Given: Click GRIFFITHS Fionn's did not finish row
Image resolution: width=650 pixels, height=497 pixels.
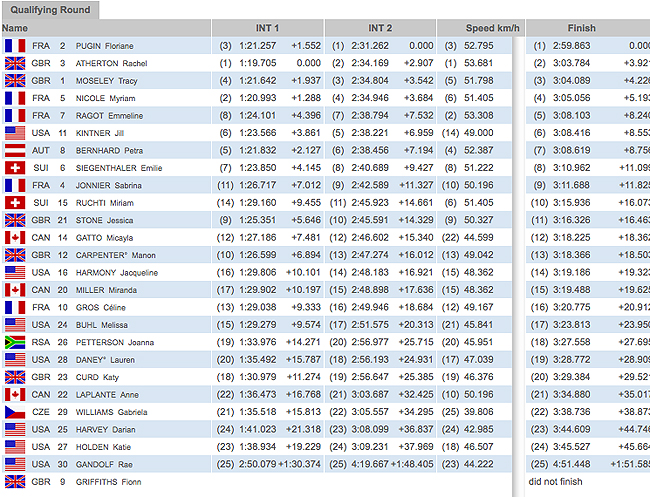Looking at the screenshot, I should [x=558, y=481].
